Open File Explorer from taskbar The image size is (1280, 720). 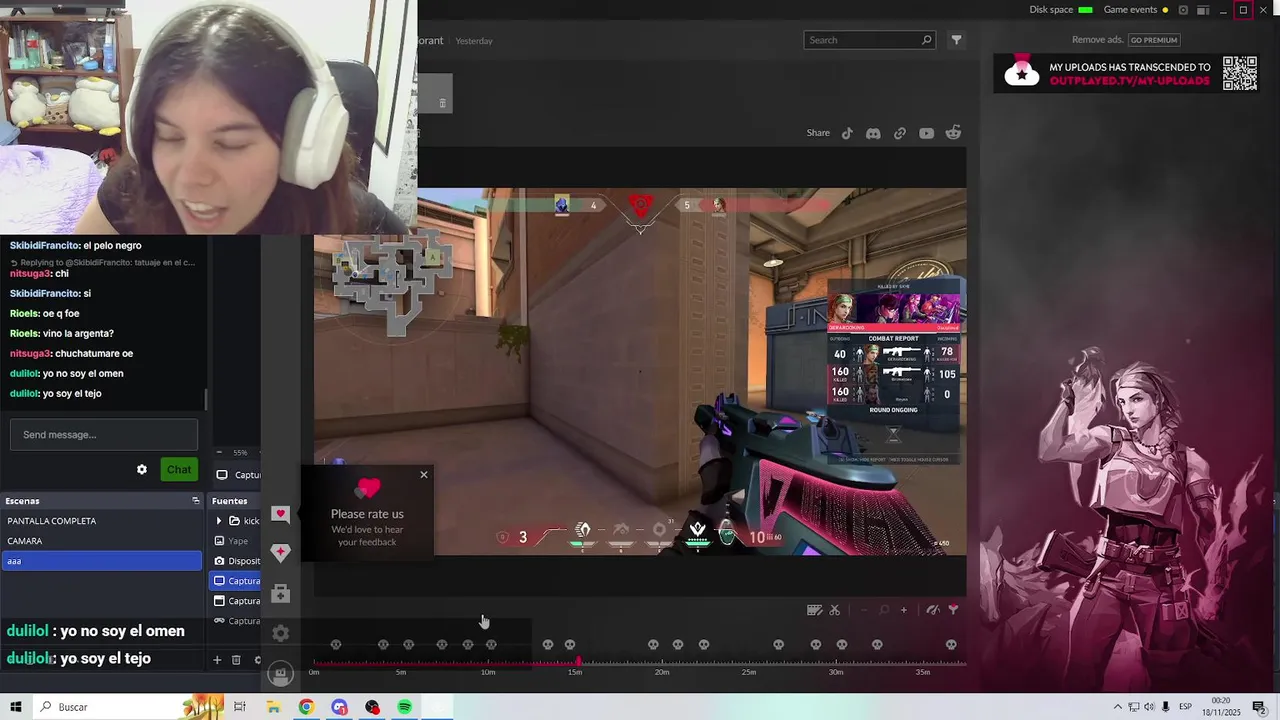tap(273, 707)
